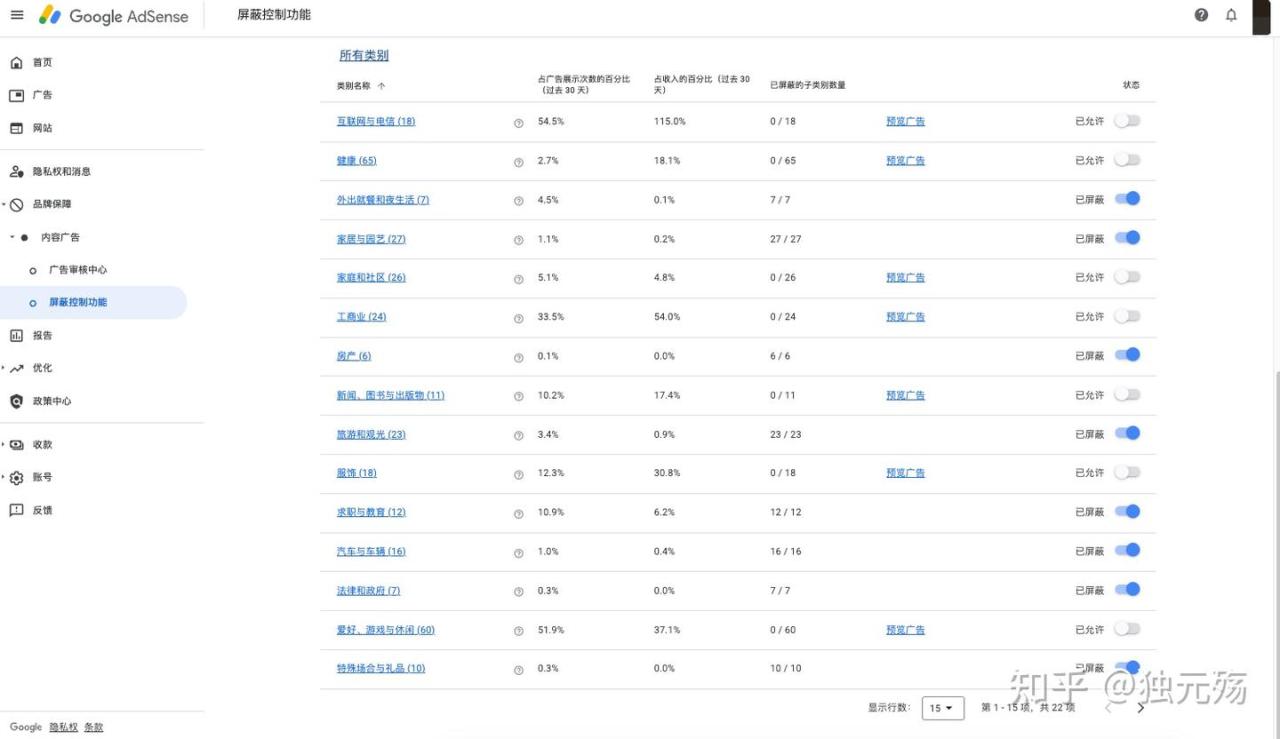This screenshot has width=1280, height=739.
Task: Go to next page of categories
Action: [x=1141, y=708]
